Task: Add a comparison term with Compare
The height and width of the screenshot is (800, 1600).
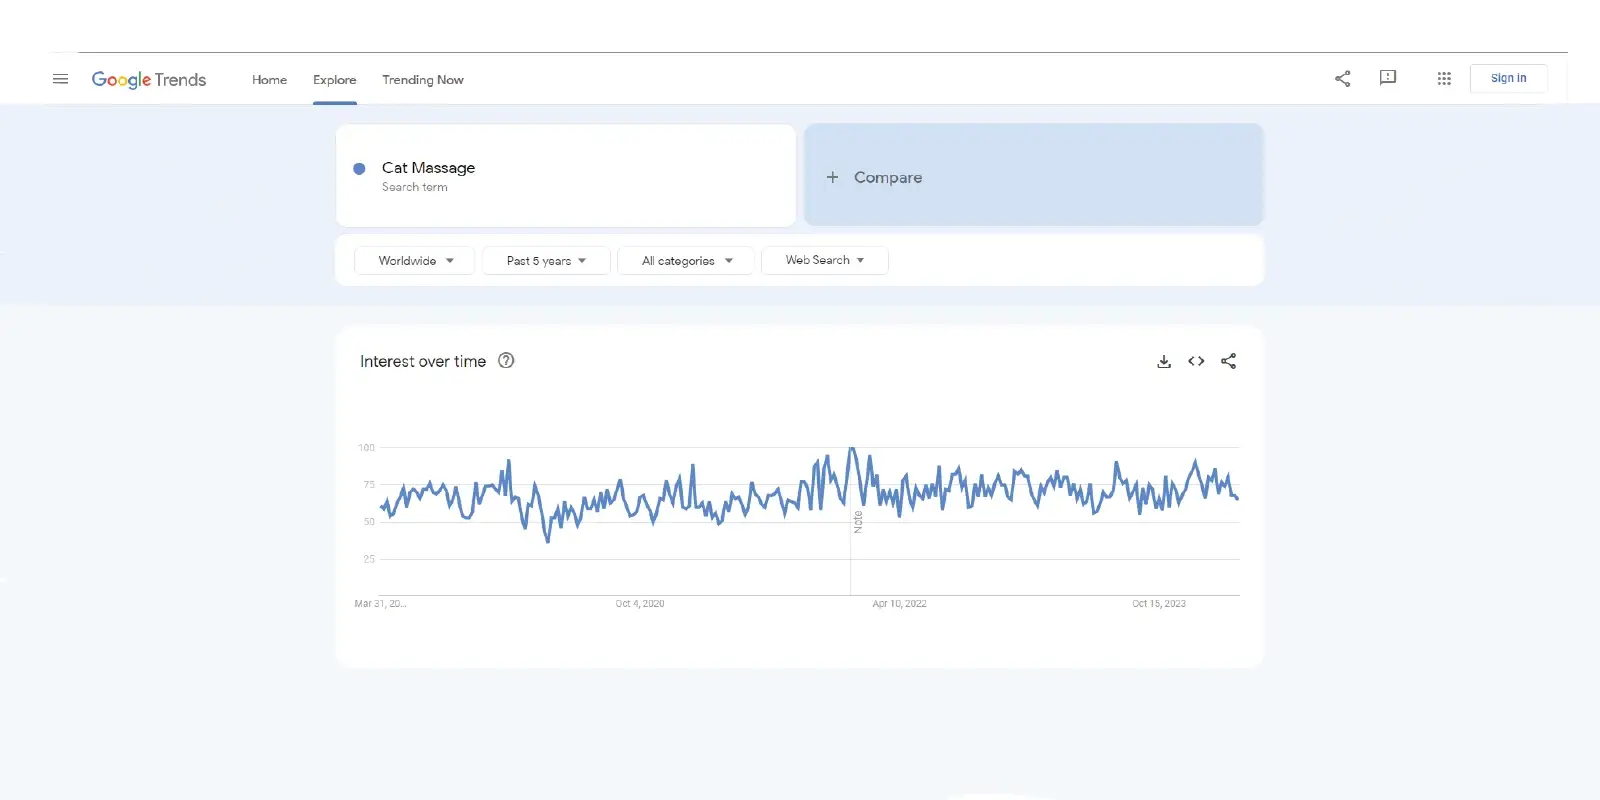Action: [x=888, y=177]
